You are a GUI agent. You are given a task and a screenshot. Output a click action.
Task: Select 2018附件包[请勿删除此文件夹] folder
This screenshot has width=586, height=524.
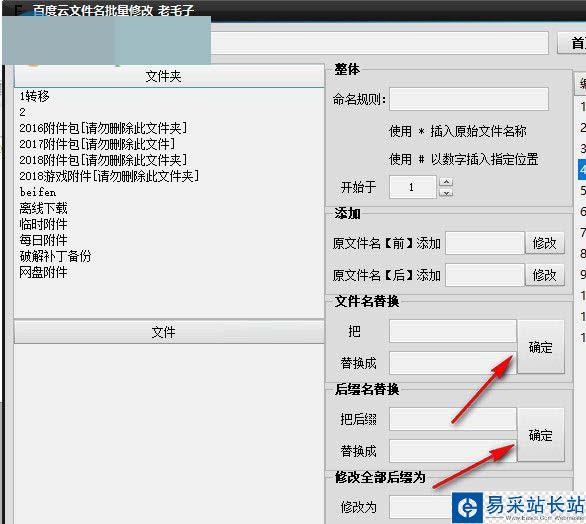tap(103, 160)
